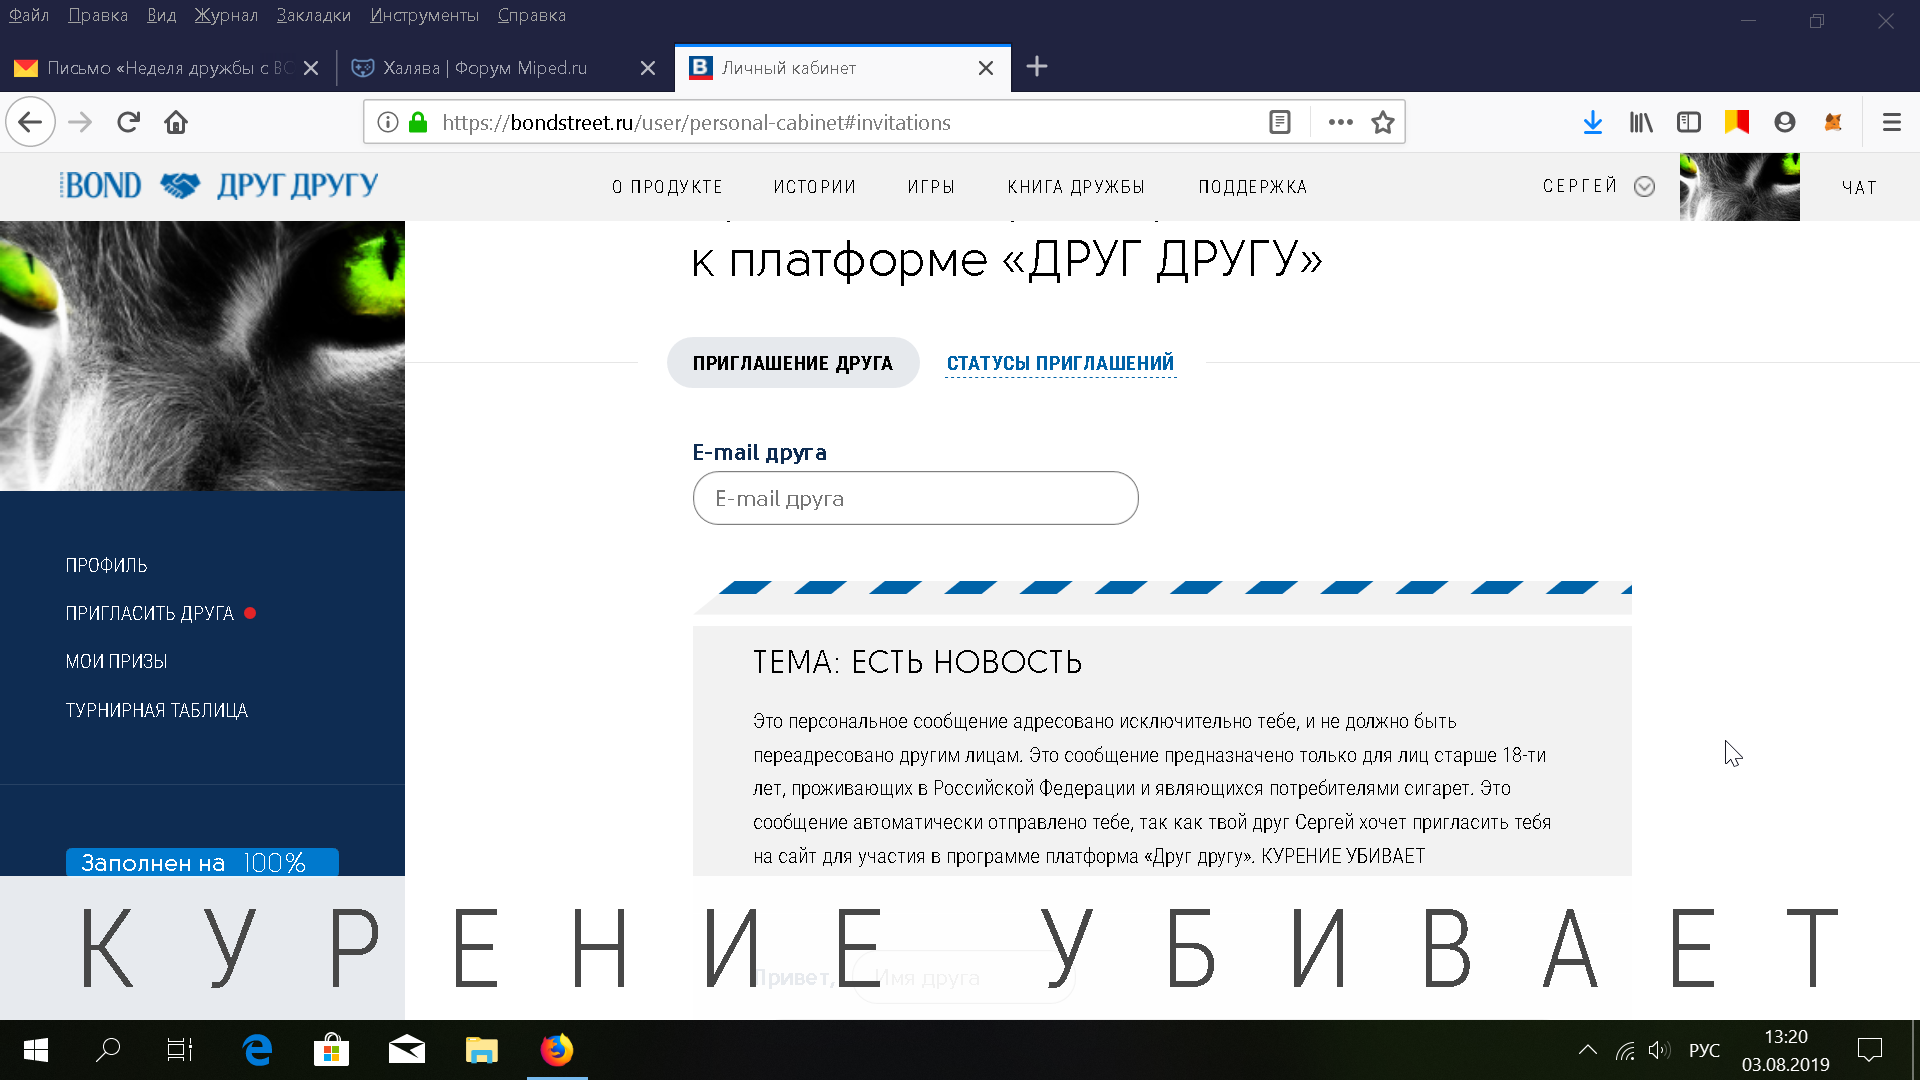
Task: Open the Игры section
Action: tap(931, 187)
